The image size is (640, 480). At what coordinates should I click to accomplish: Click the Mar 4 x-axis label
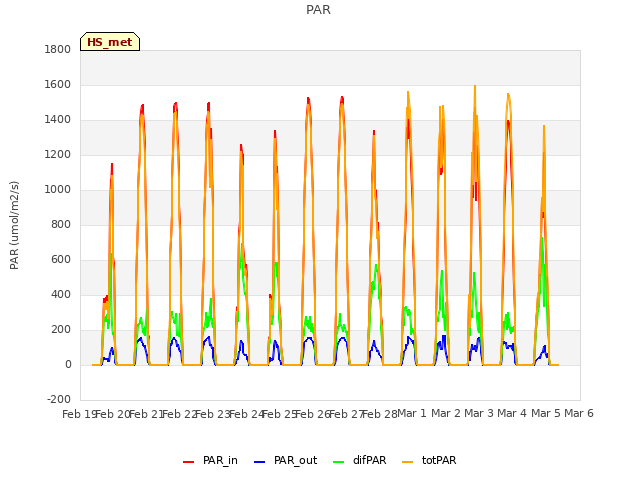[x=512, y=413]
